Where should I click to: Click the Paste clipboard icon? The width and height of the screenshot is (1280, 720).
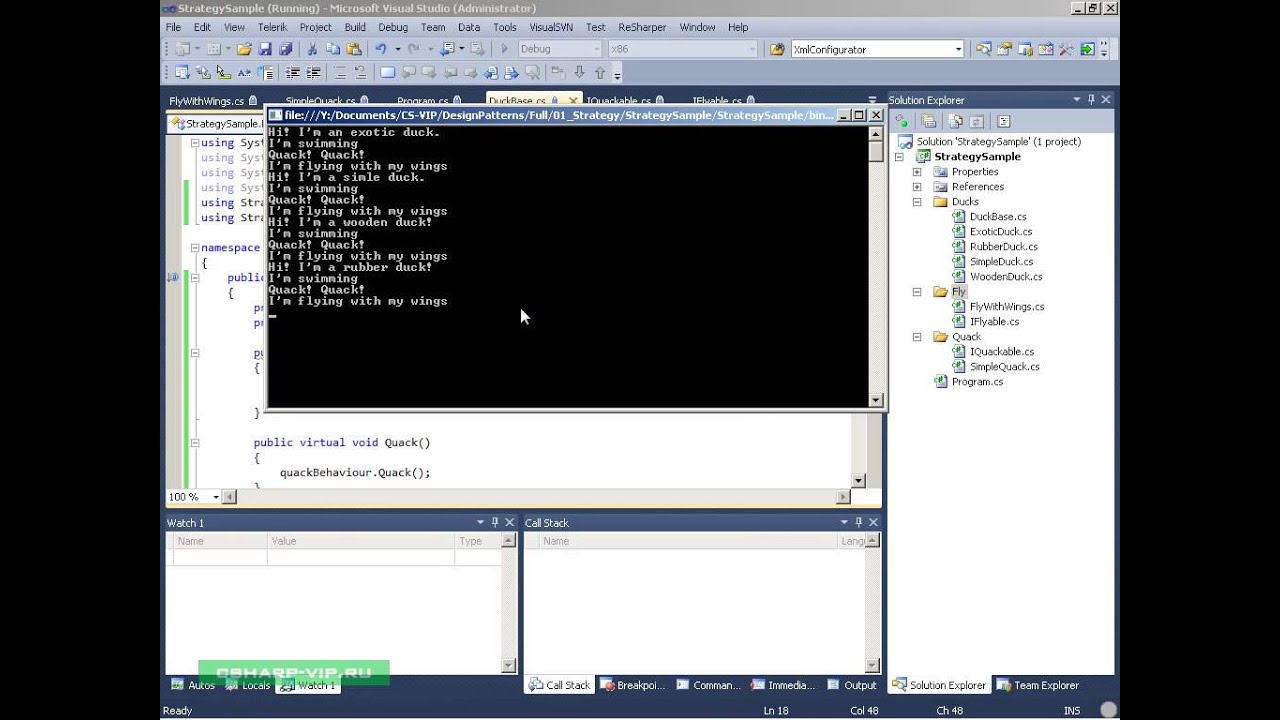[353, 49]
